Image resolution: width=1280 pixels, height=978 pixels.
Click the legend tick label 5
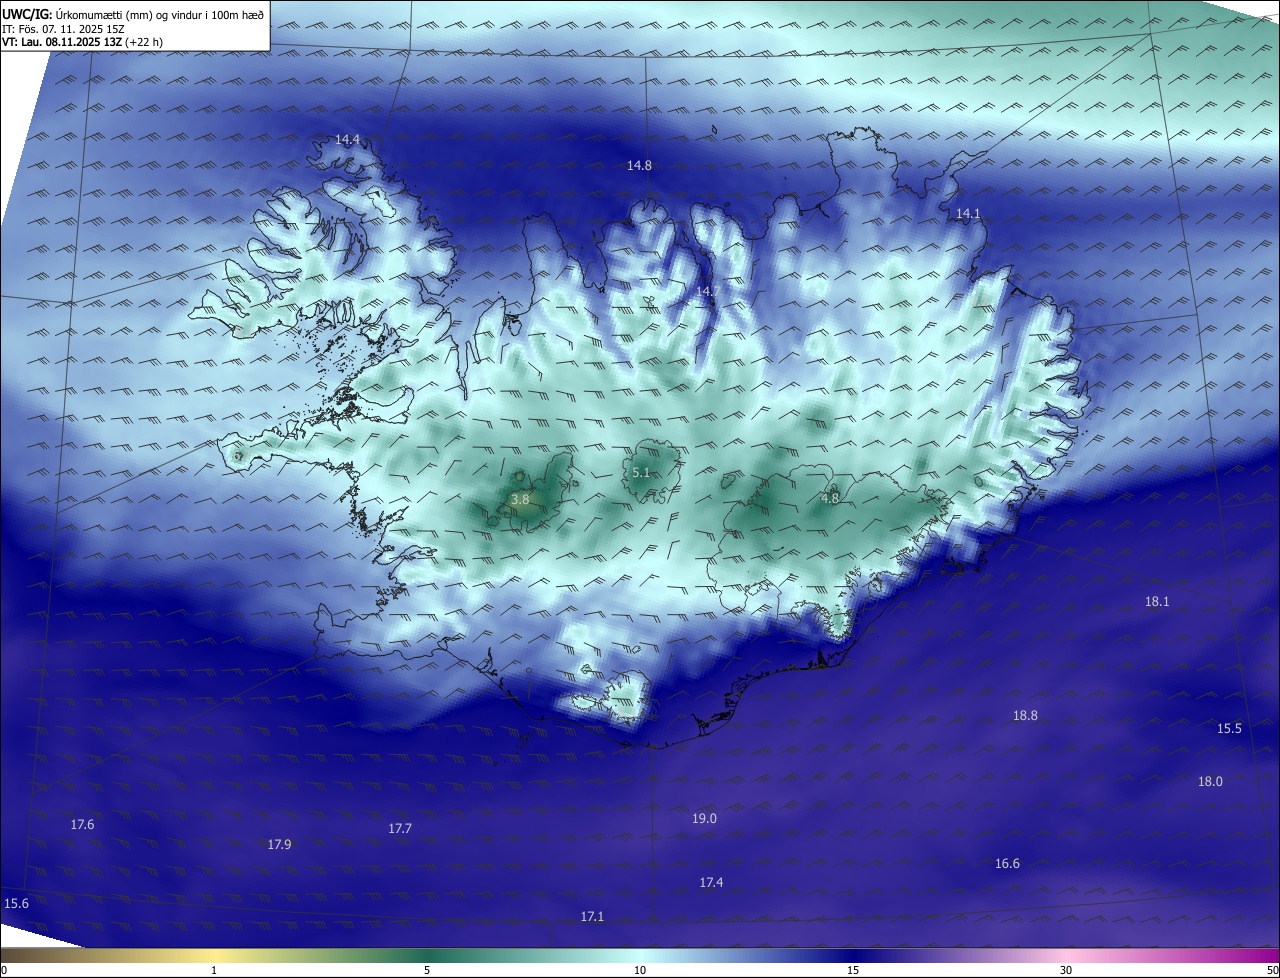click(x=427, y=970)
